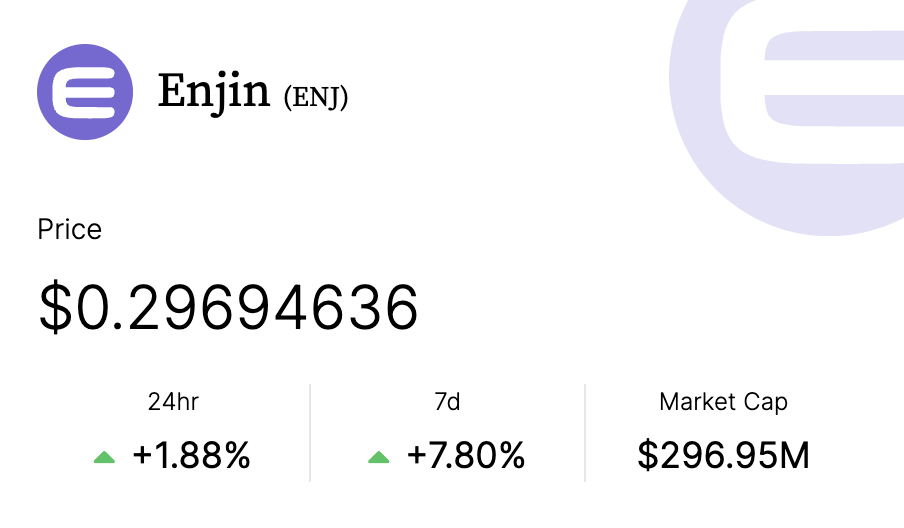The width and height of the screenshot is (904, 528).
Task: Select the Enjin coin name heading
Action: coord(214,92)
